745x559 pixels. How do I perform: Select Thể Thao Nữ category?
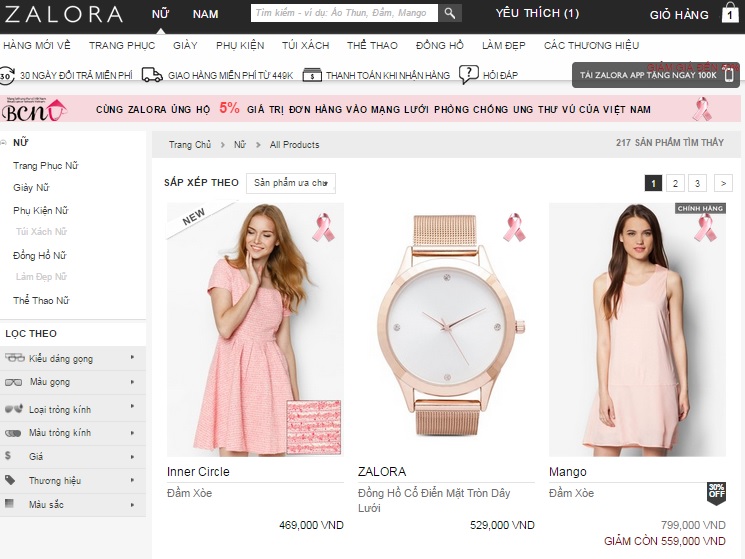[41, 301]
